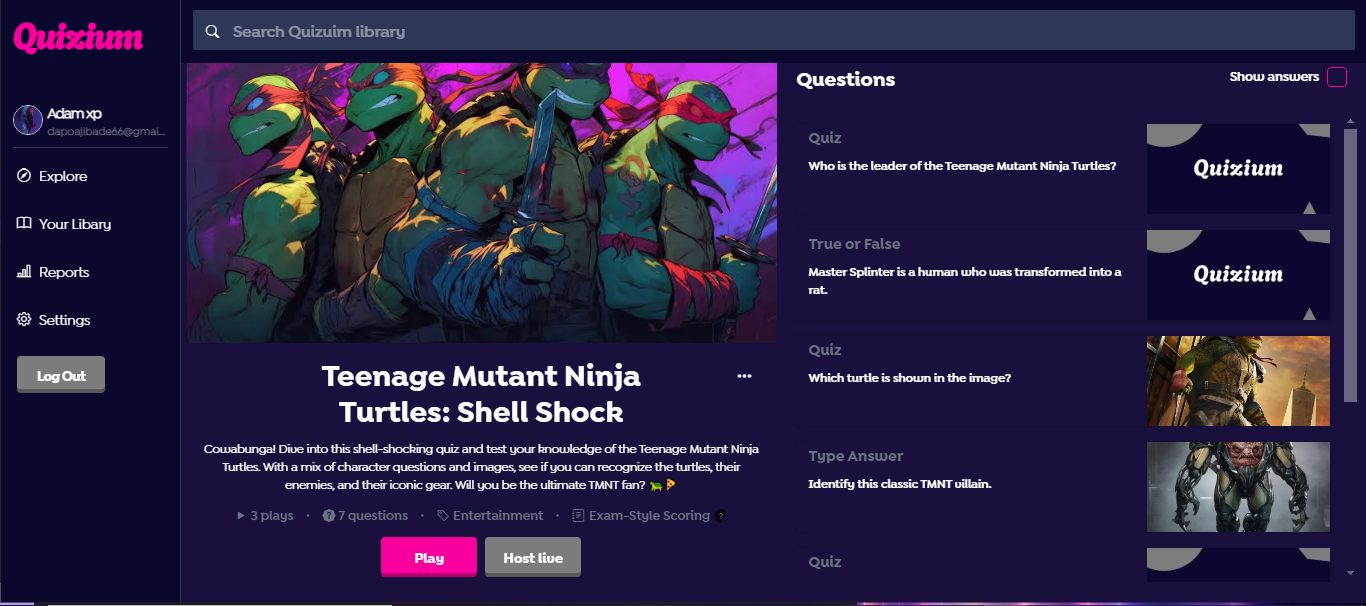Open the turtle image thumbnail
The height and width of the screenshot is (606, 1366).
tap(1238, 381)
